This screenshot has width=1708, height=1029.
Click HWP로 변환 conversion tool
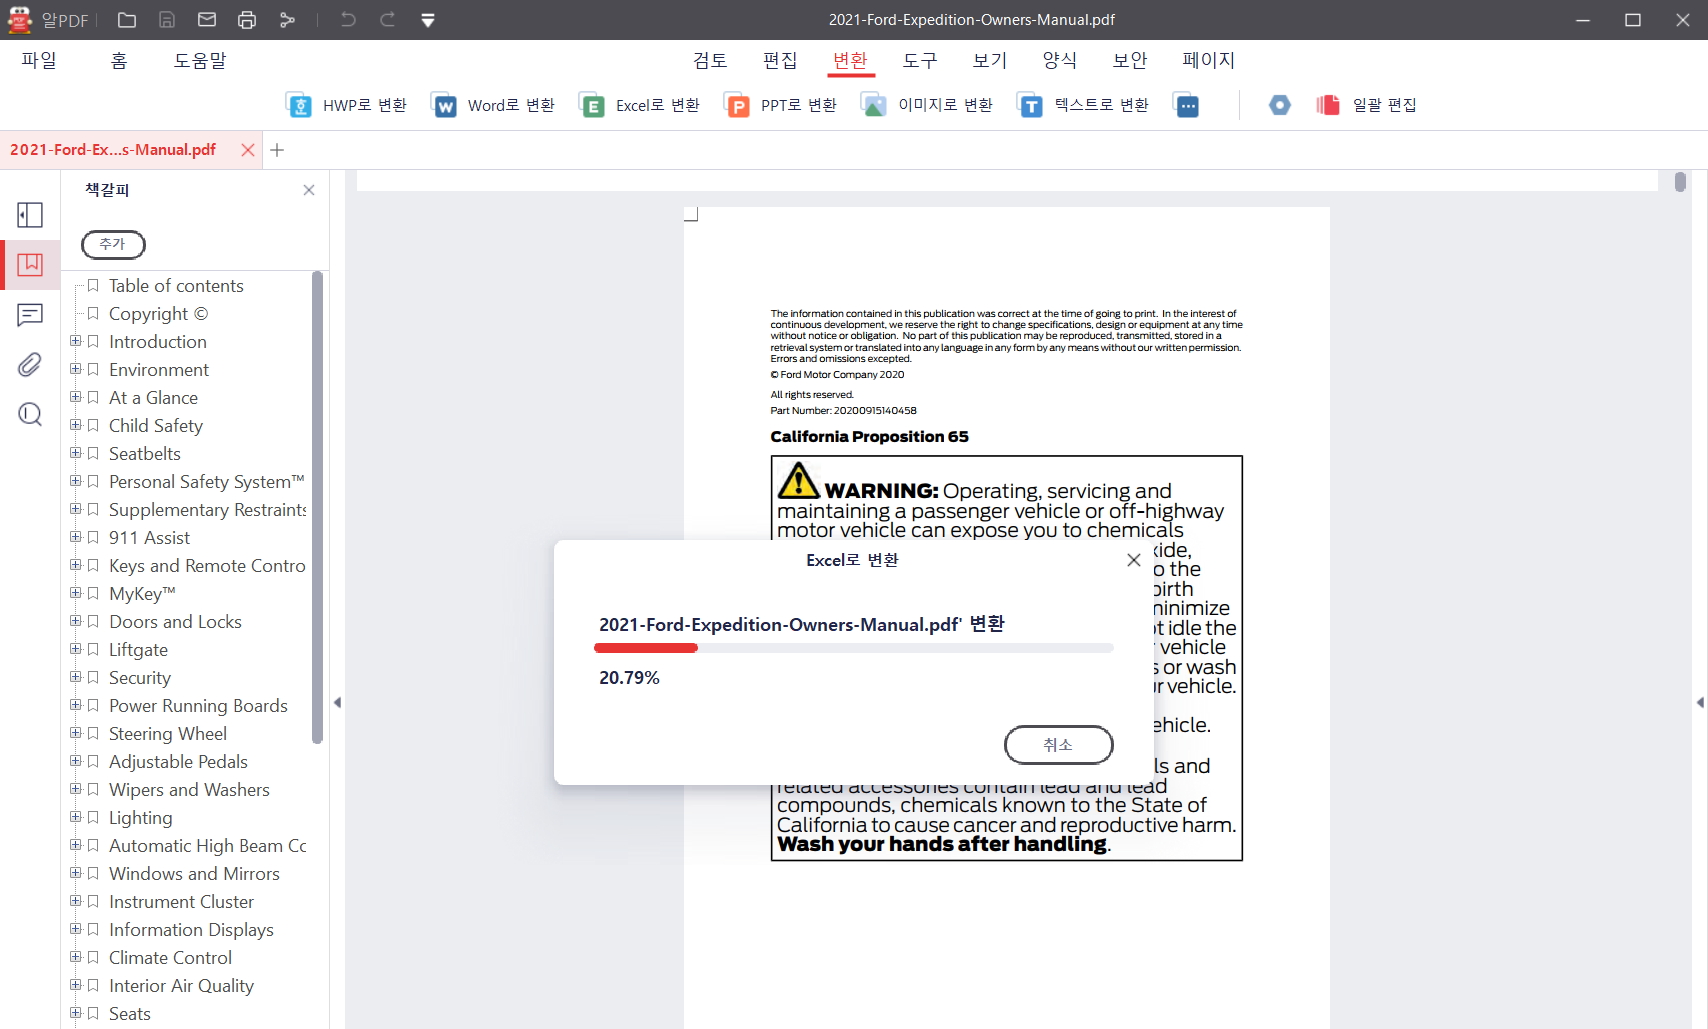coord(346,105)
